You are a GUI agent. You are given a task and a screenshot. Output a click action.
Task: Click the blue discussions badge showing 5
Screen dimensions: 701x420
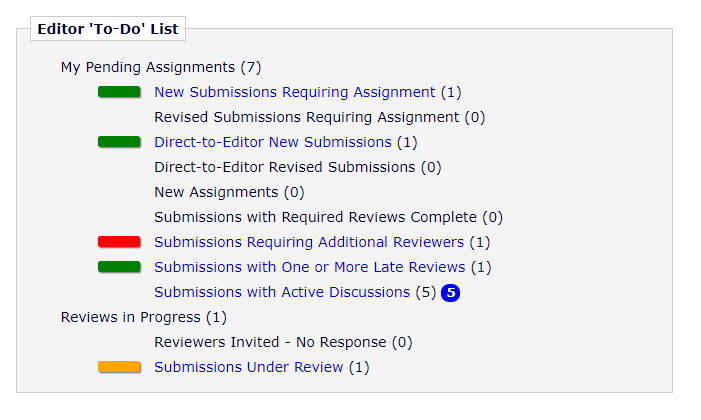pos(450,293)
